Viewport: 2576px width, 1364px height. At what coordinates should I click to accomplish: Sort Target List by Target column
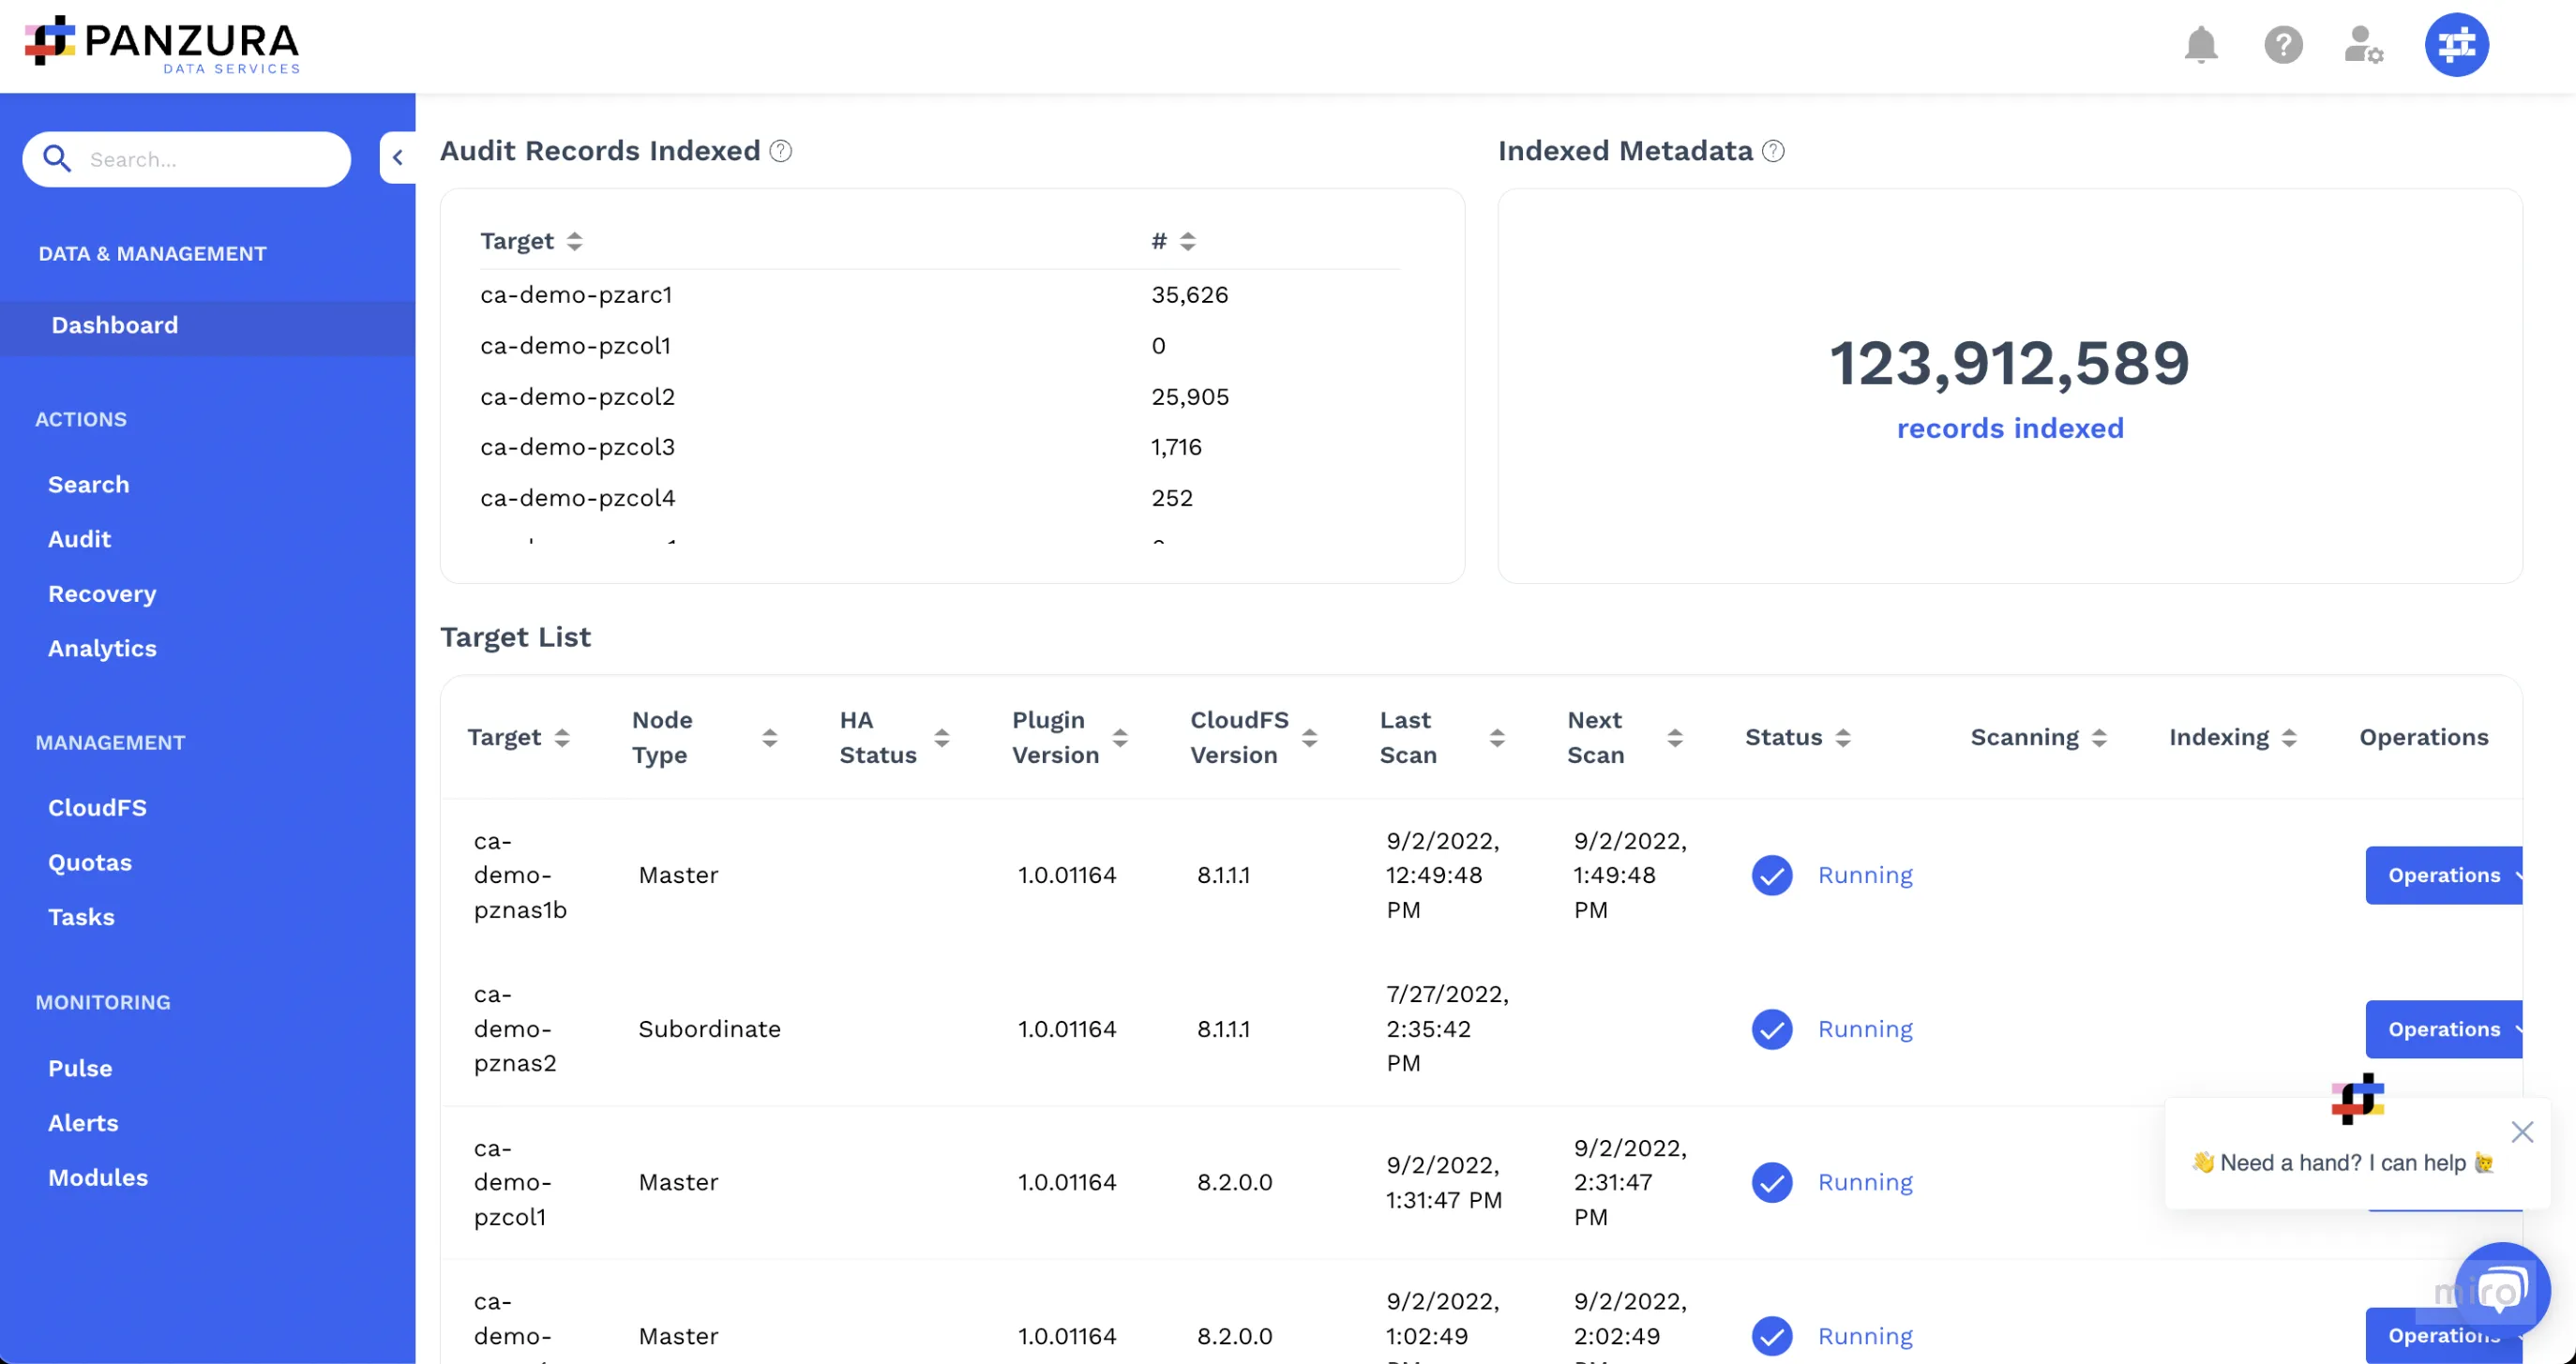(x=562, y=738)
